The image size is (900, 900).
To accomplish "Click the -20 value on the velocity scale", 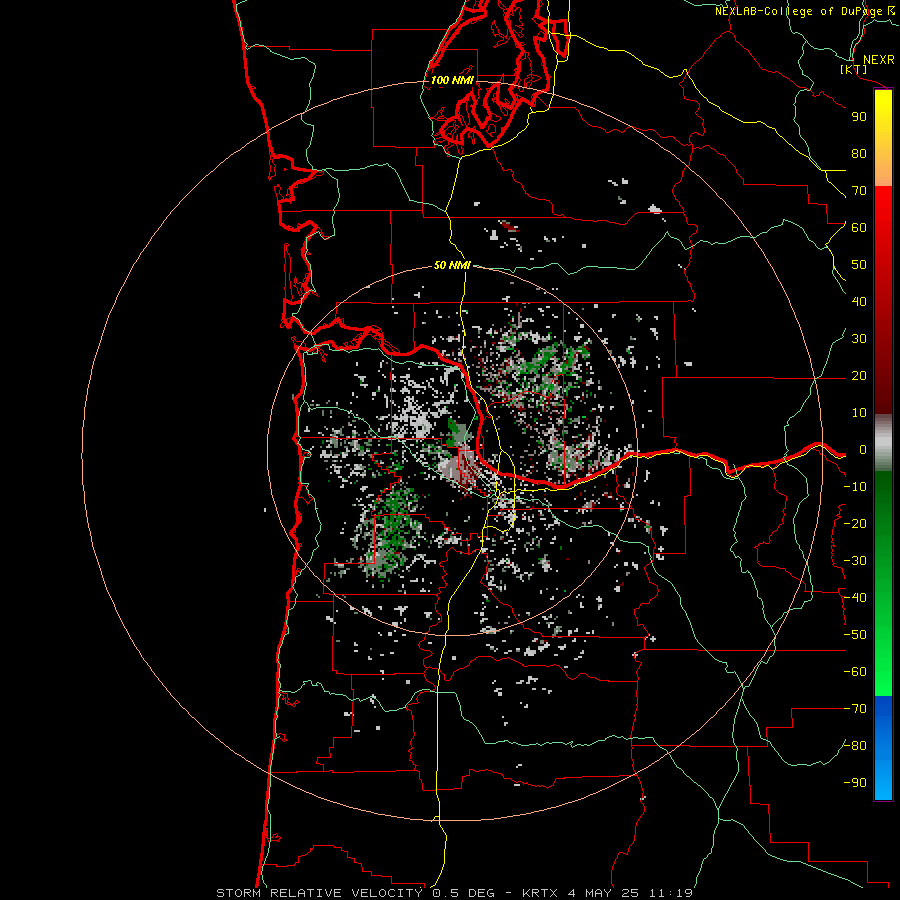I will pos(855,524).
